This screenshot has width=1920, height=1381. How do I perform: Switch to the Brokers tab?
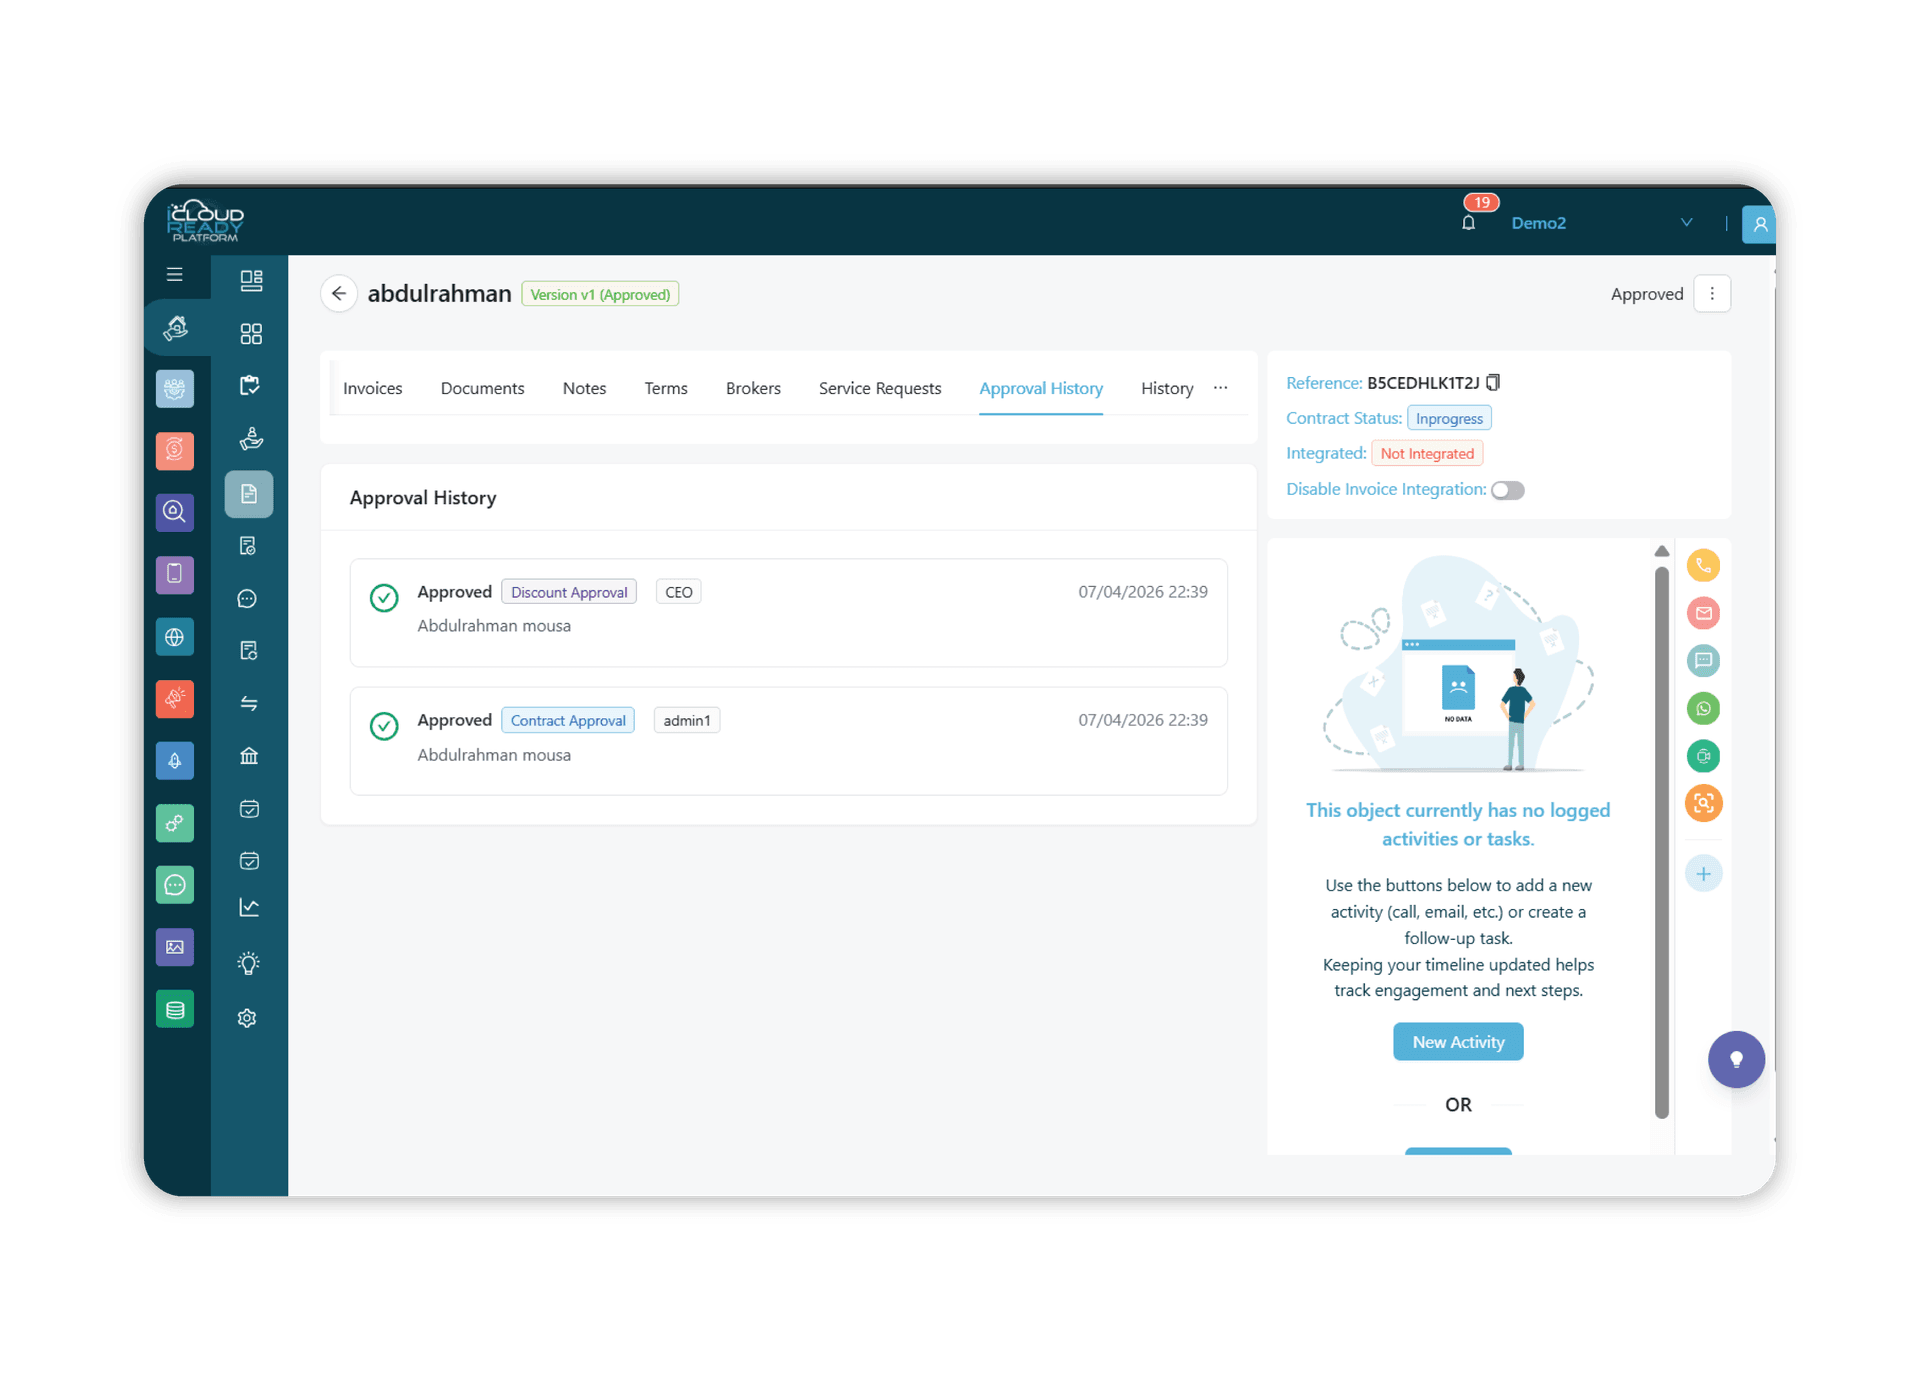[x=754, y=388]
